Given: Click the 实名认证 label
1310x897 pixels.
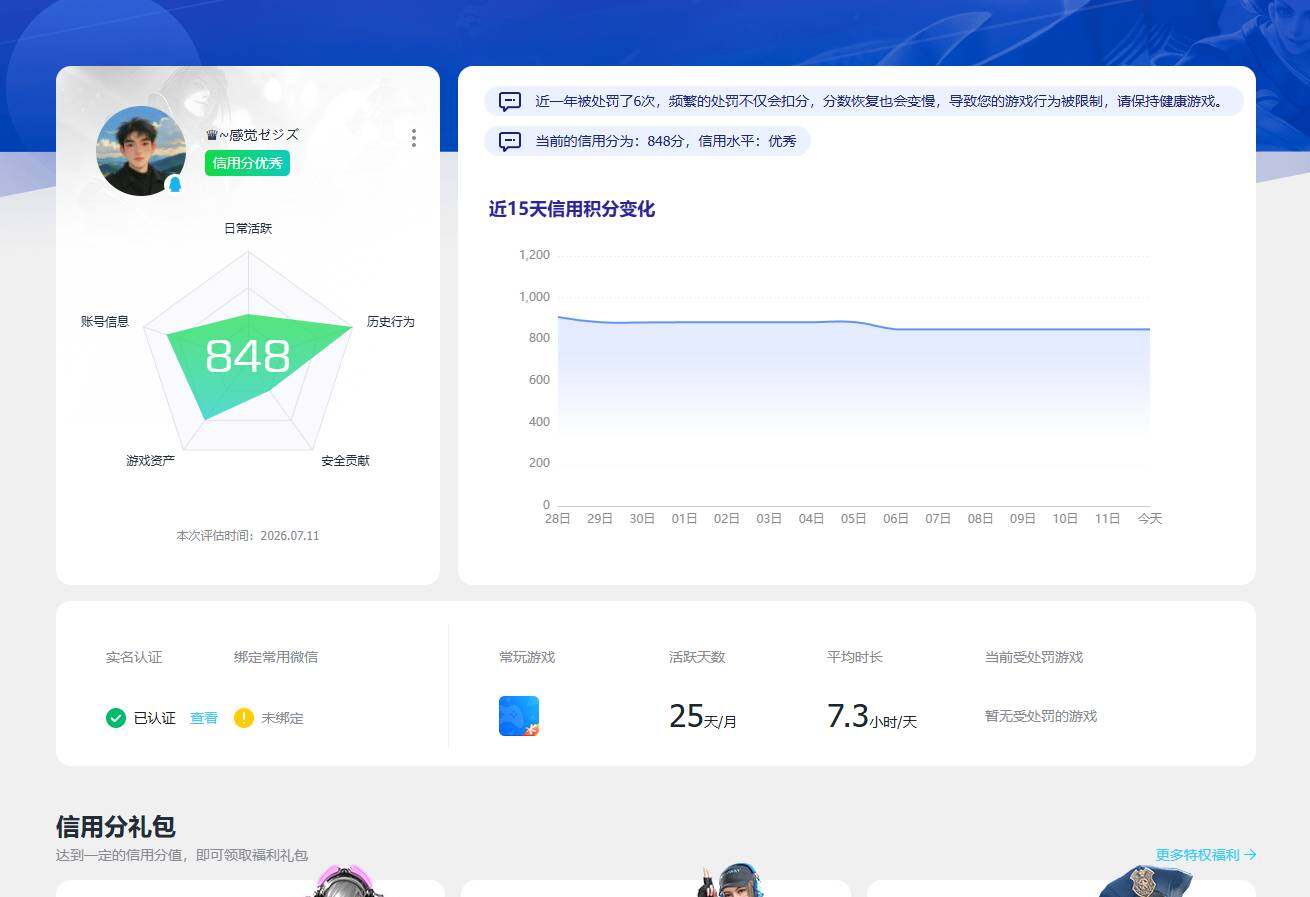Looking at the screenshot, I should click(134, 657).
